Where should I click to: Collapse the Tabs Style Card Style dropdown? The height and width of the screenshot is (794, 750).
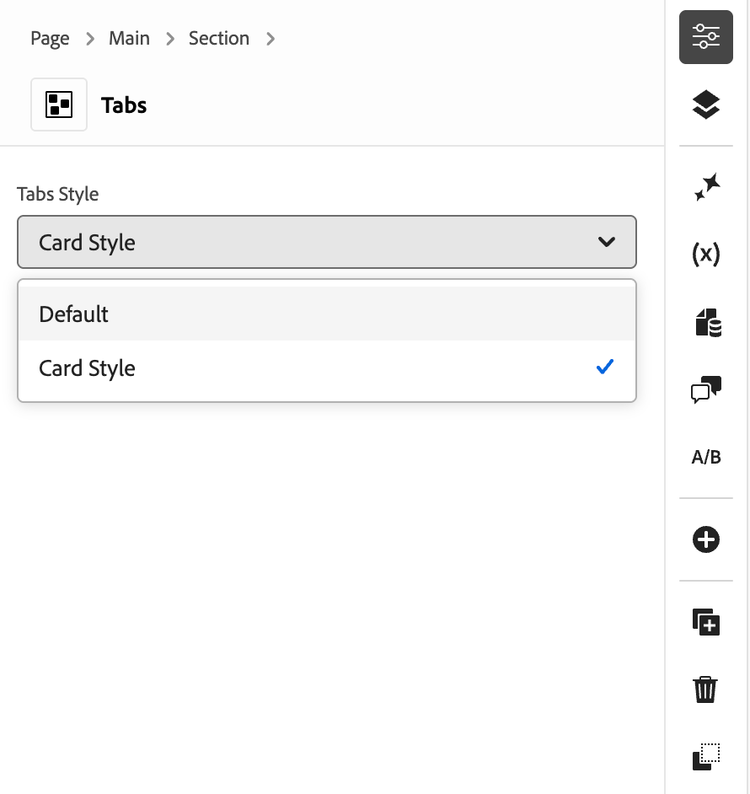click(x=326, y=242)
